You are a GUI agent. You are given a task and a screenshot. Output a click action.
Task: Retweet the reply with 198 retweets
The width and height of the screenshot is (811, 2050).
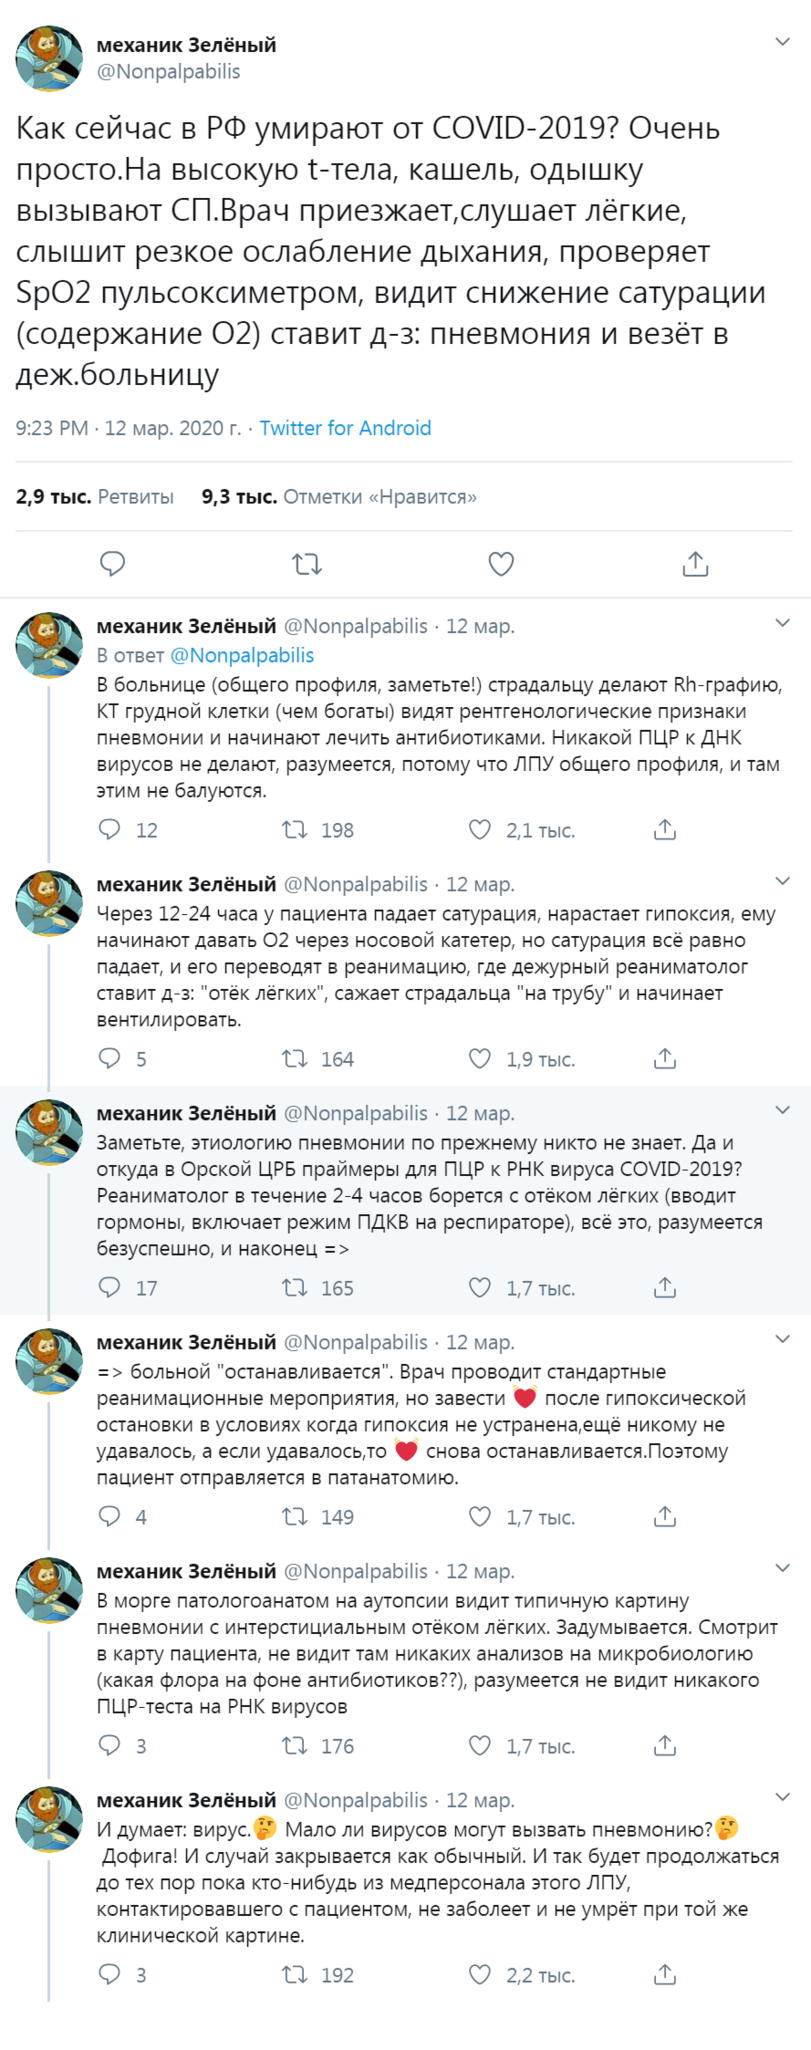coord(295,830)
